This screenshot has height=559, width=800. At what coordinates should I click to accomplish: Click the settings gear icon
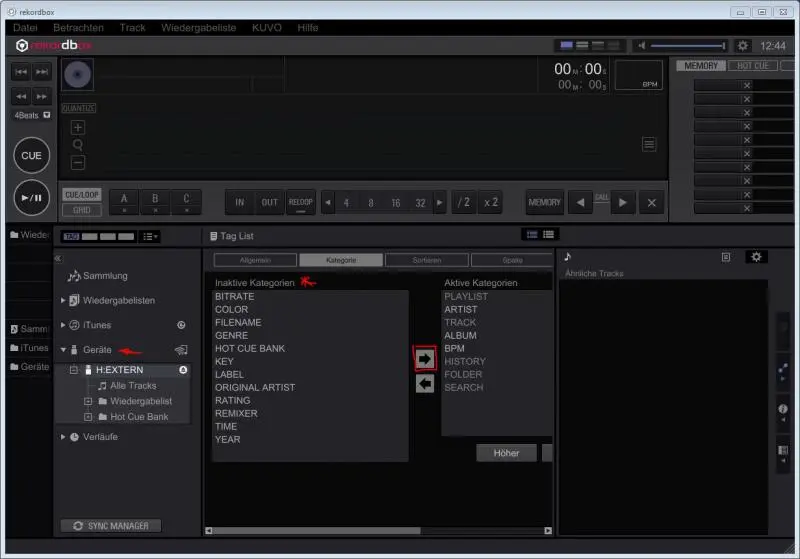tap(743, 46)
